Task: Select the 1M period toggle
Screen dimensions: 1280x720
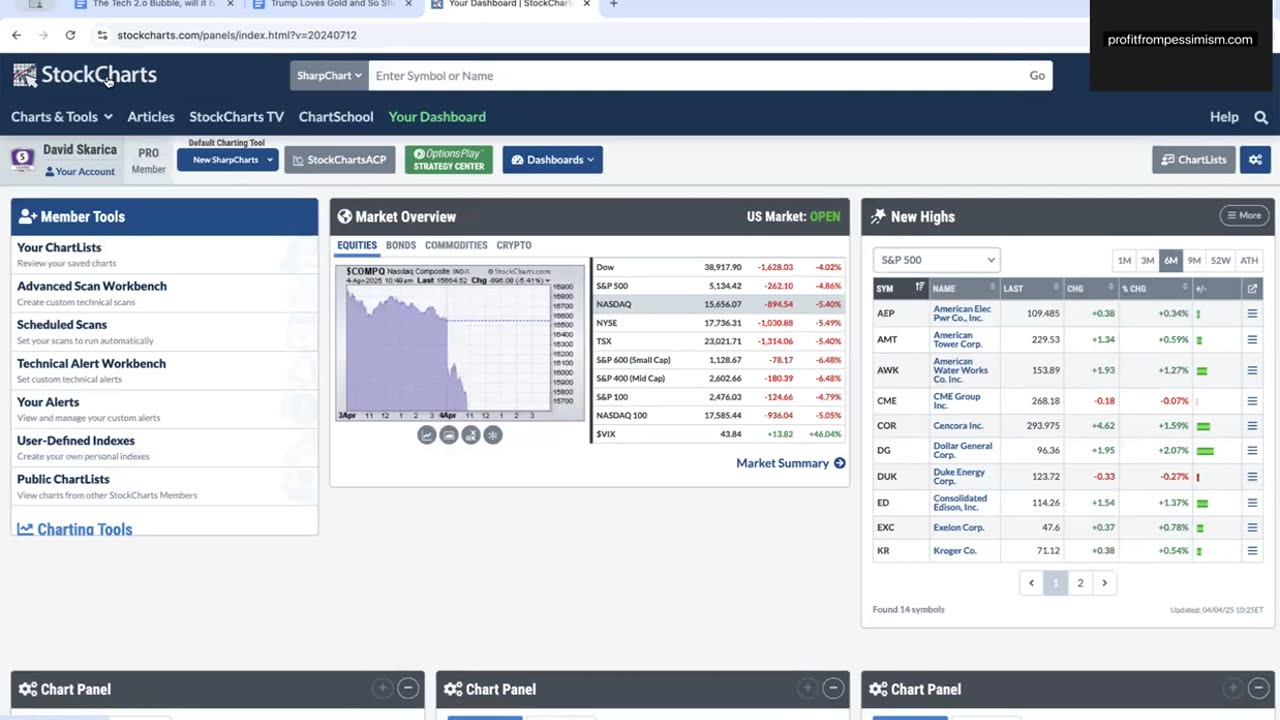Action: click(x=1124, y=260)
